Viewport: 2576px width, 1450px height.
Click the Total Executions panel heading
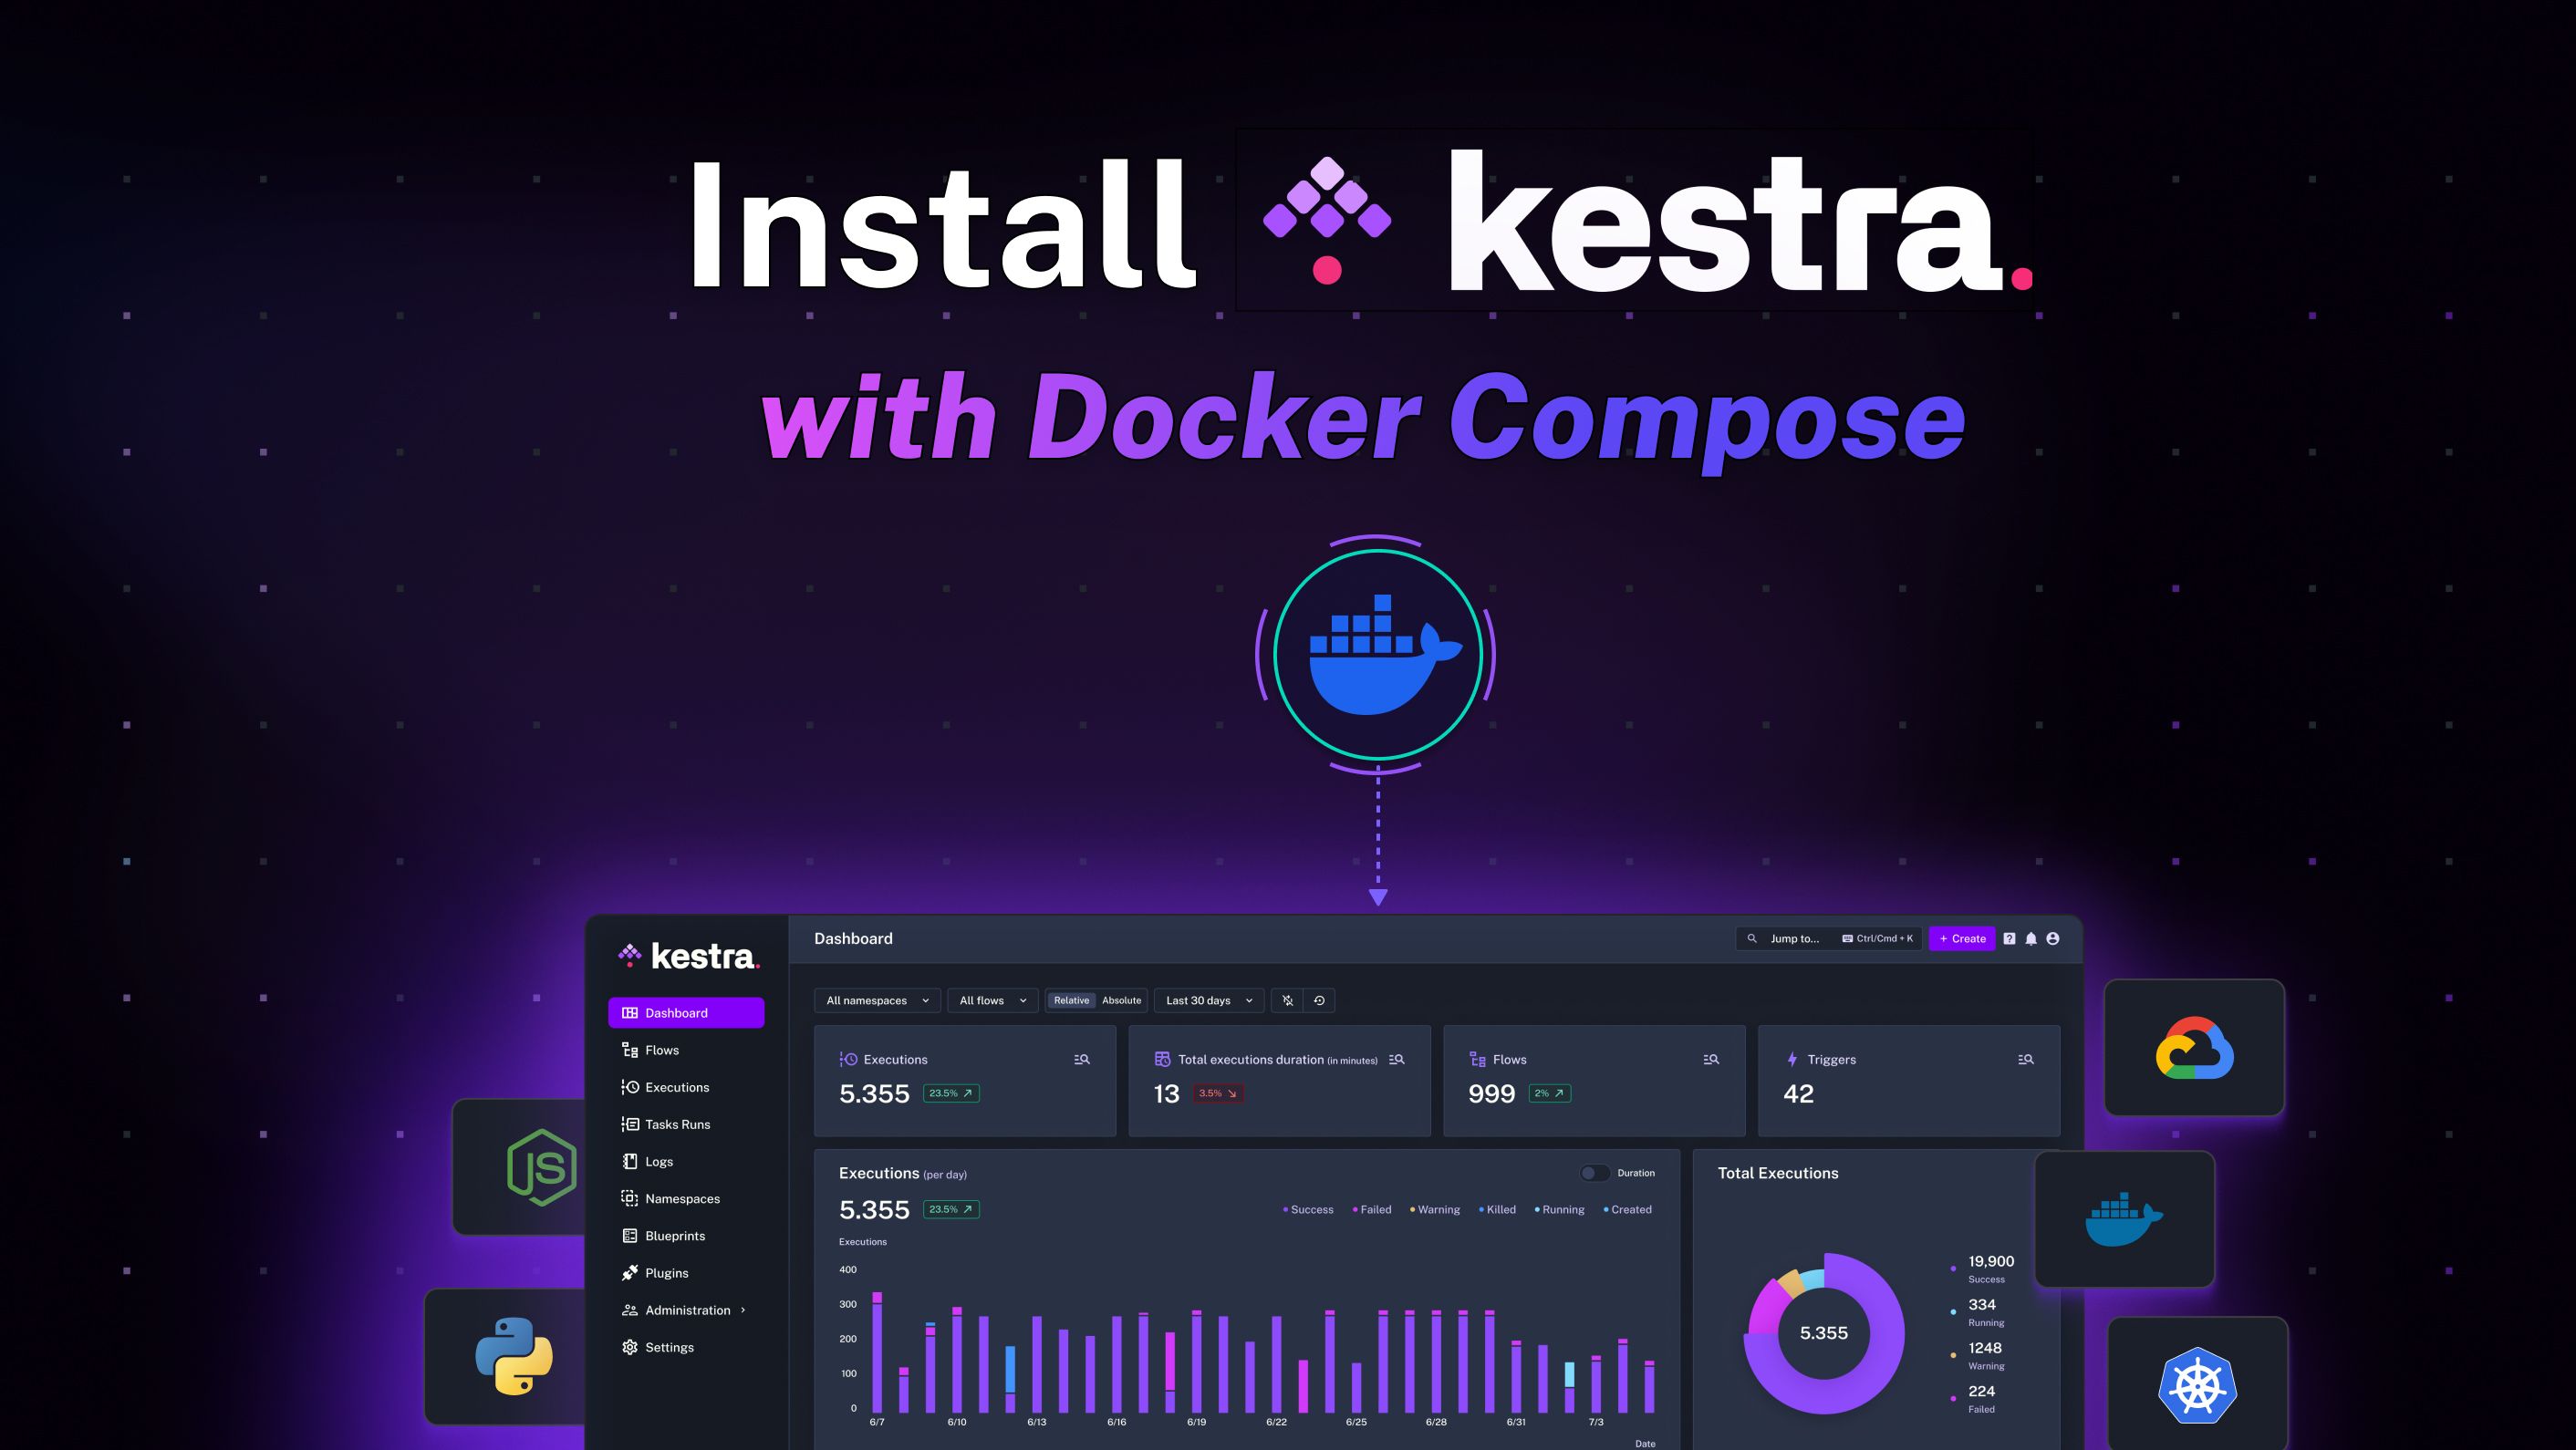[x=1778, y=1173]
